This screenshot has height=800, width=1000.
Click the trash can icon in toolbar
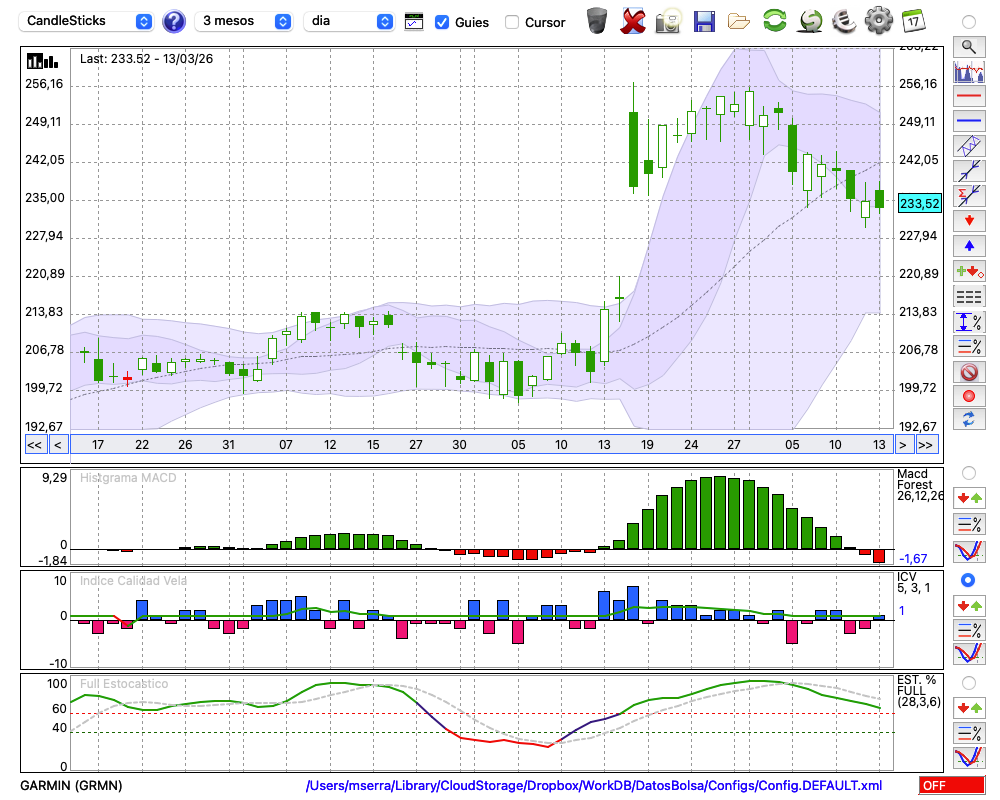click(597, 21)
